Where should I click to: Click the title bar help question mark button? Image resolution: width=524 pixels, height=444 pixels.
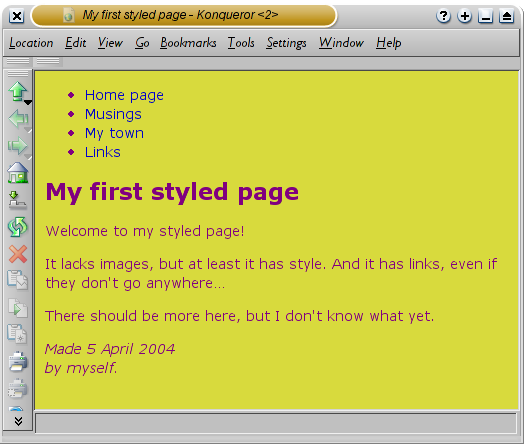pos(443,16)
